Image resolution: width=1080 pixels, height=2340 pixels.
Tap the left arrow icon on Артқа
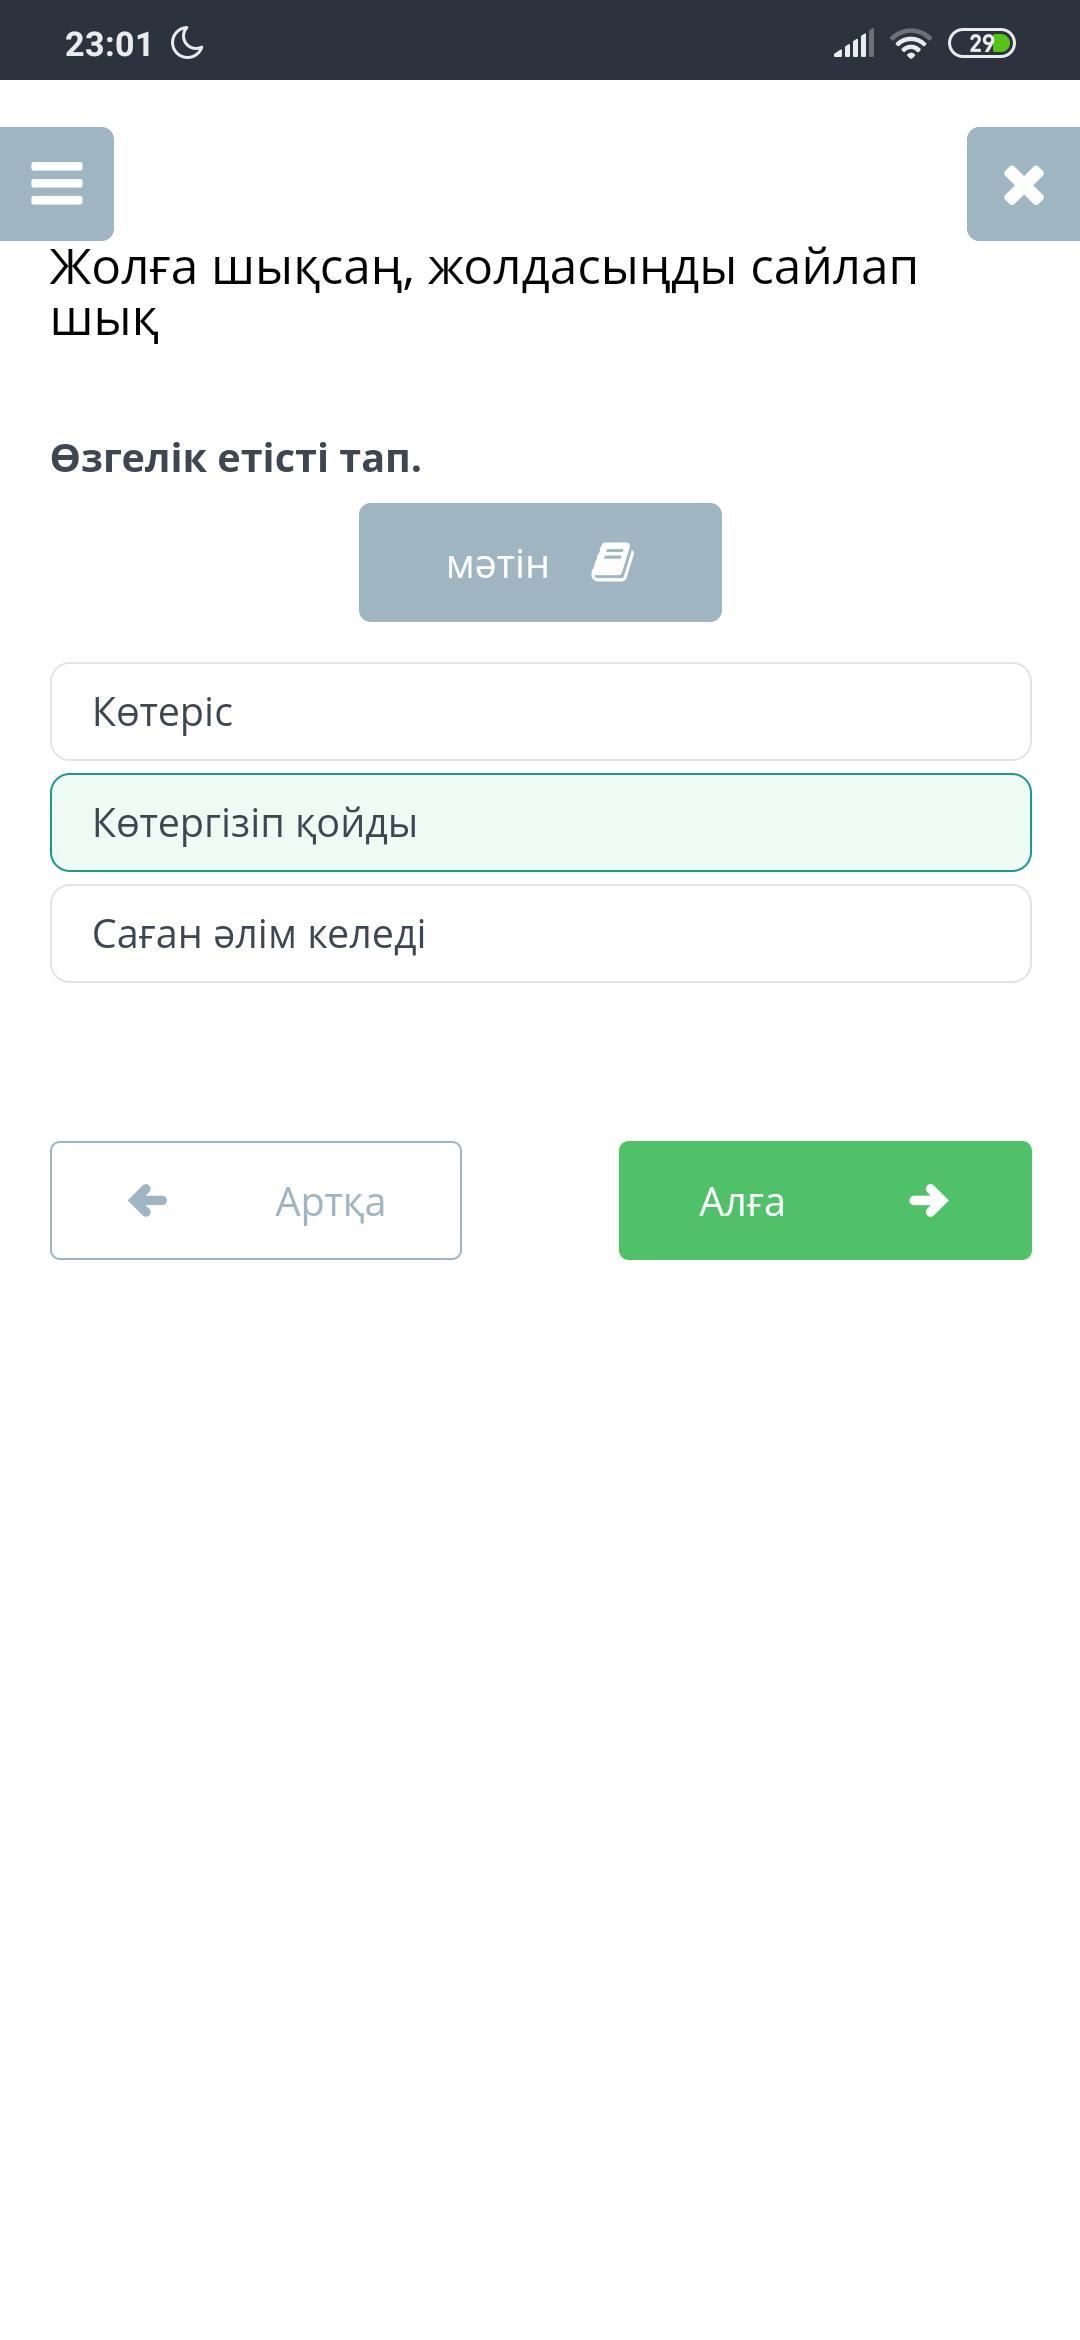[148, 1200]
